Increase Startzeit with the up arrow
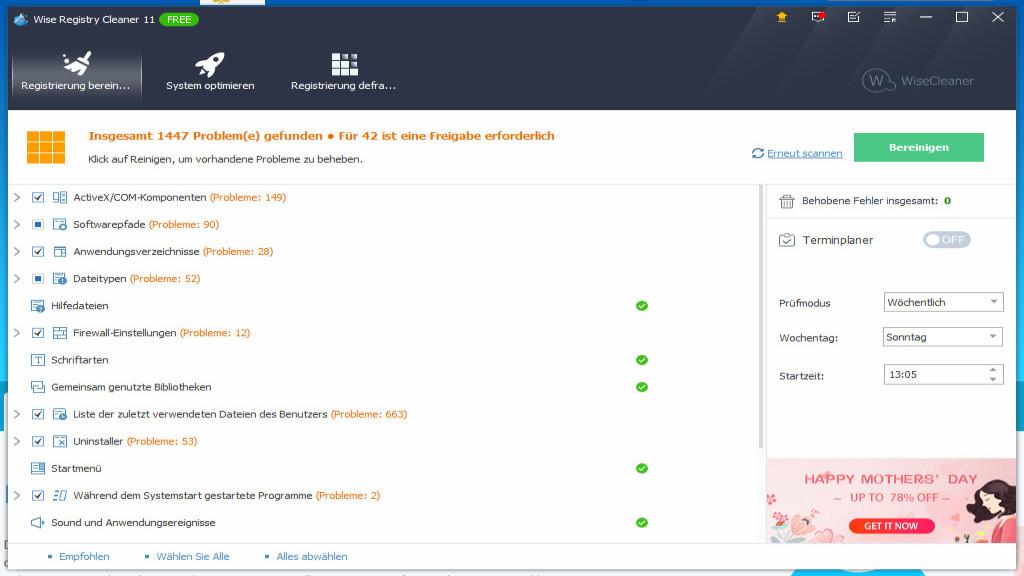 [x=993, y=370]
